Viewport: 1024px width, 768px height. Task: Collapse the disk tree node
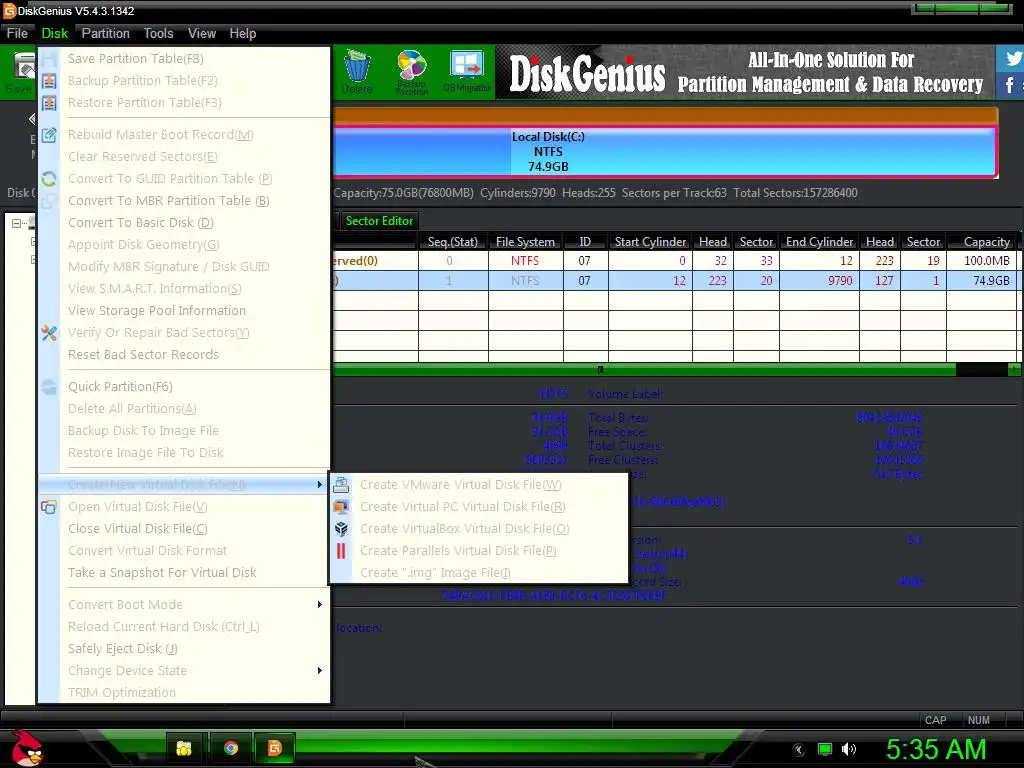click(16, 223)
